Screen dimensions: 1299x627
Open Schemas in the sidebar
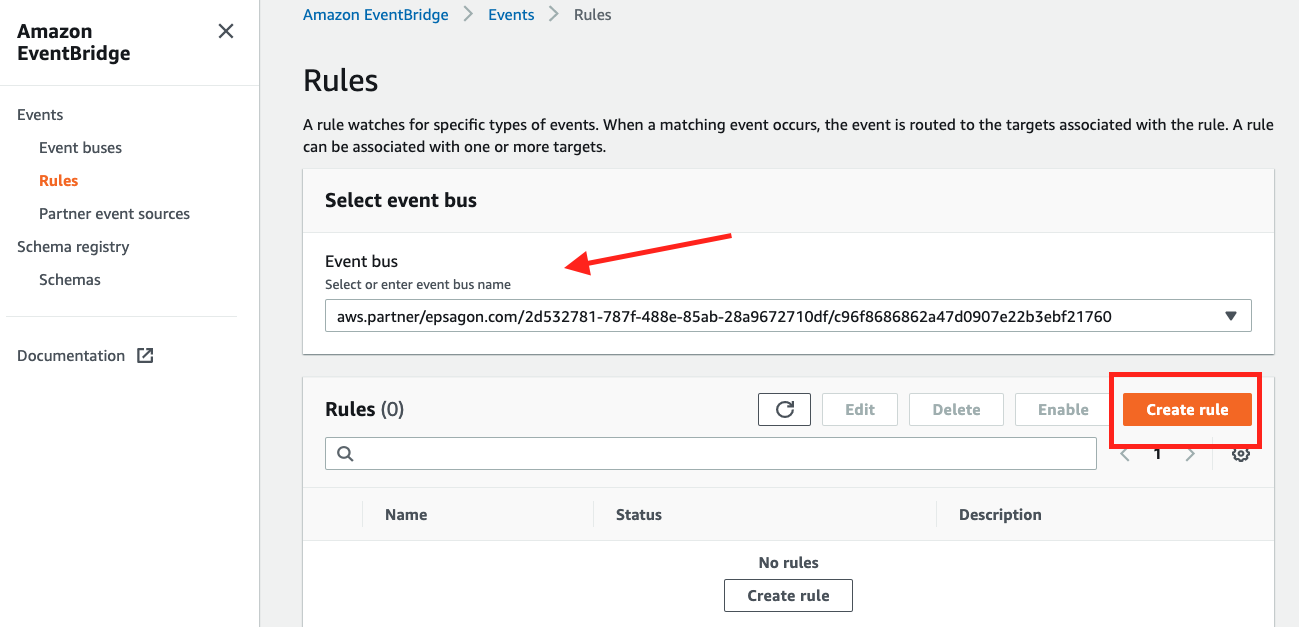(x=70, y=280)
